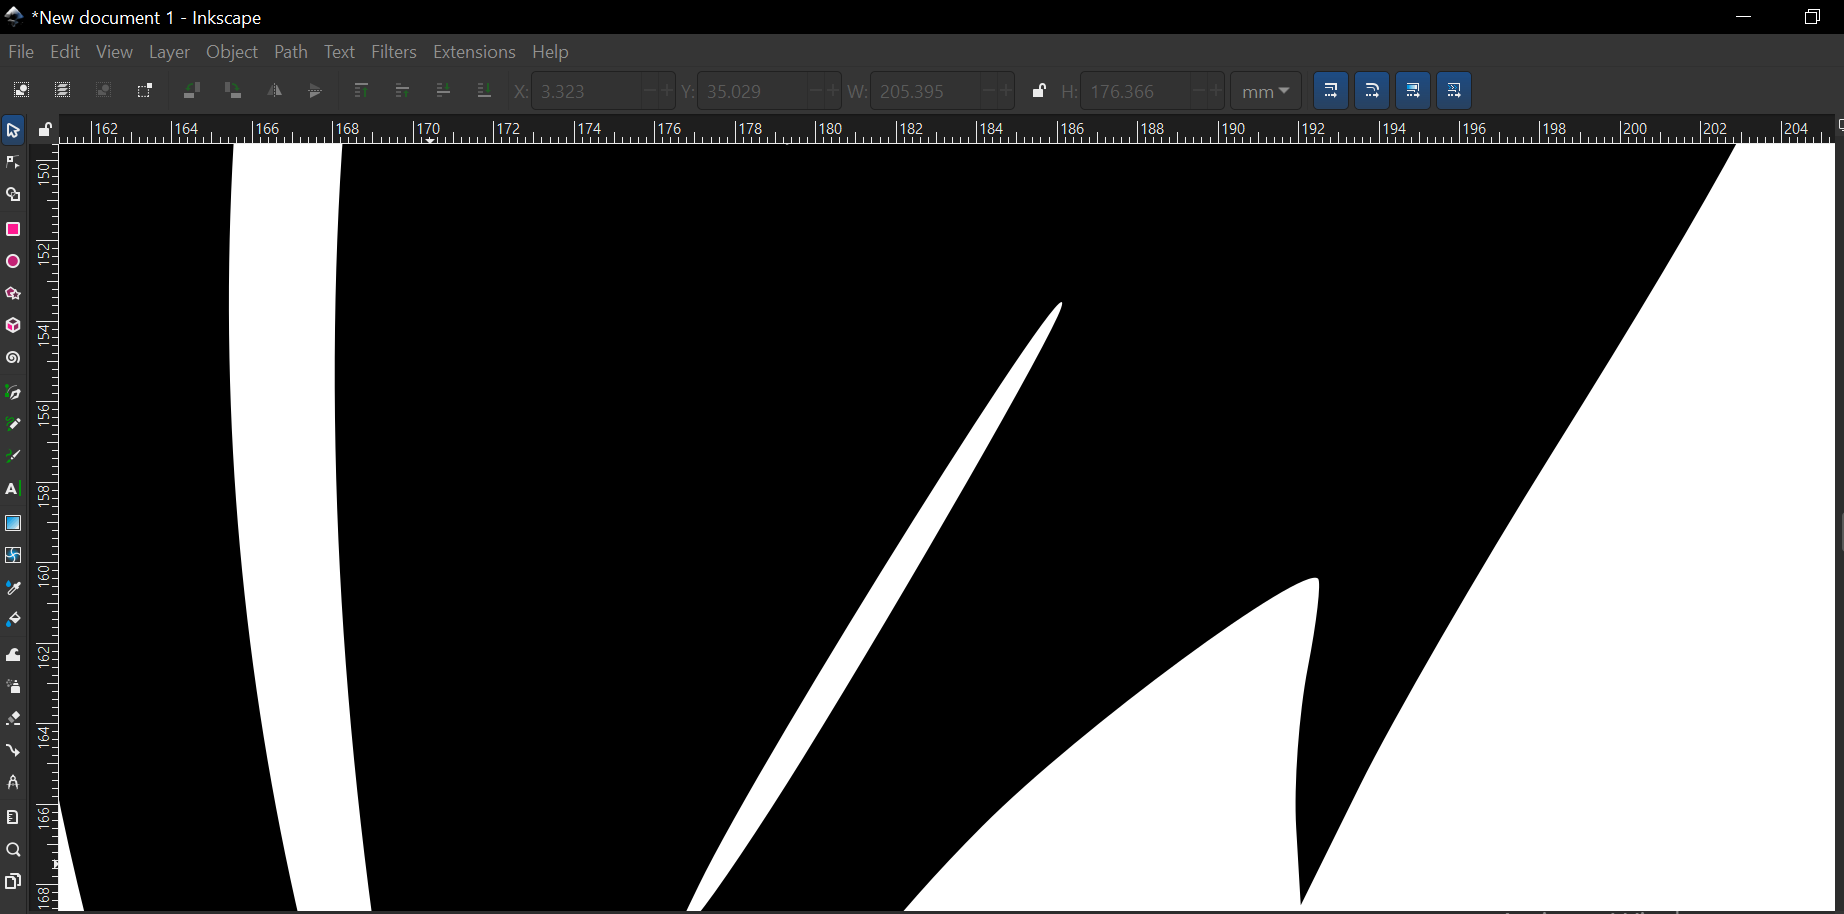The height and width of the screenshot is (914, 1844).
Task: Lower selection one step
Action: point(443,91)
